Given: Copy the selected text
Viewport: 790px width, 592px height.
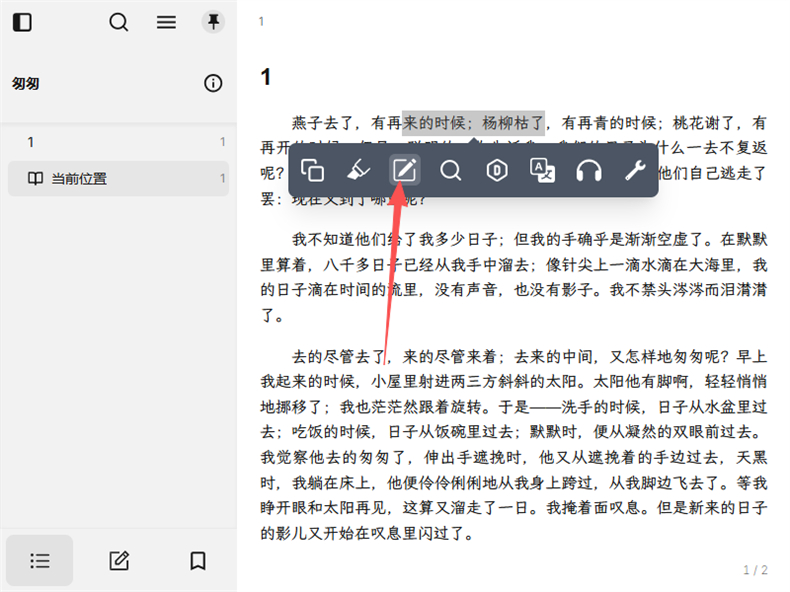Looking at the screenshot, I should (x=312, y=170).
